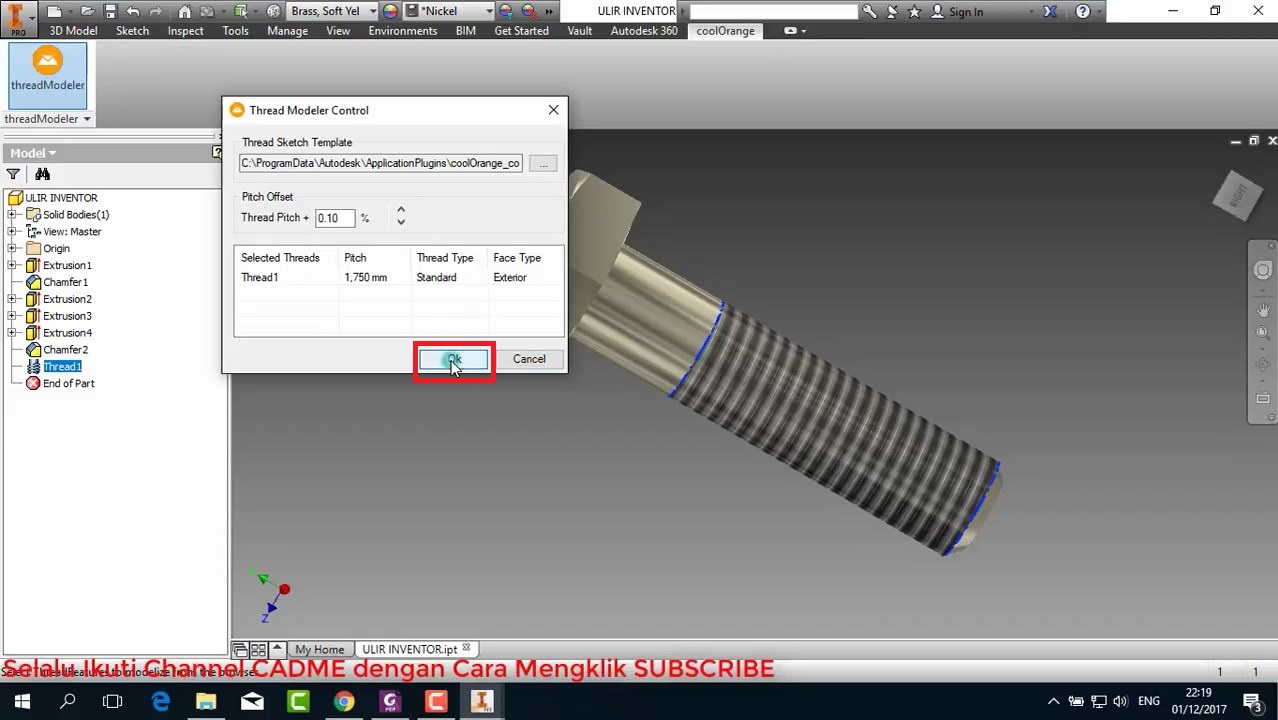This screenshot has width=1278, height=720.
Task: Edit the Thread Sketch Template path field
Action: (x=380, y=162)
